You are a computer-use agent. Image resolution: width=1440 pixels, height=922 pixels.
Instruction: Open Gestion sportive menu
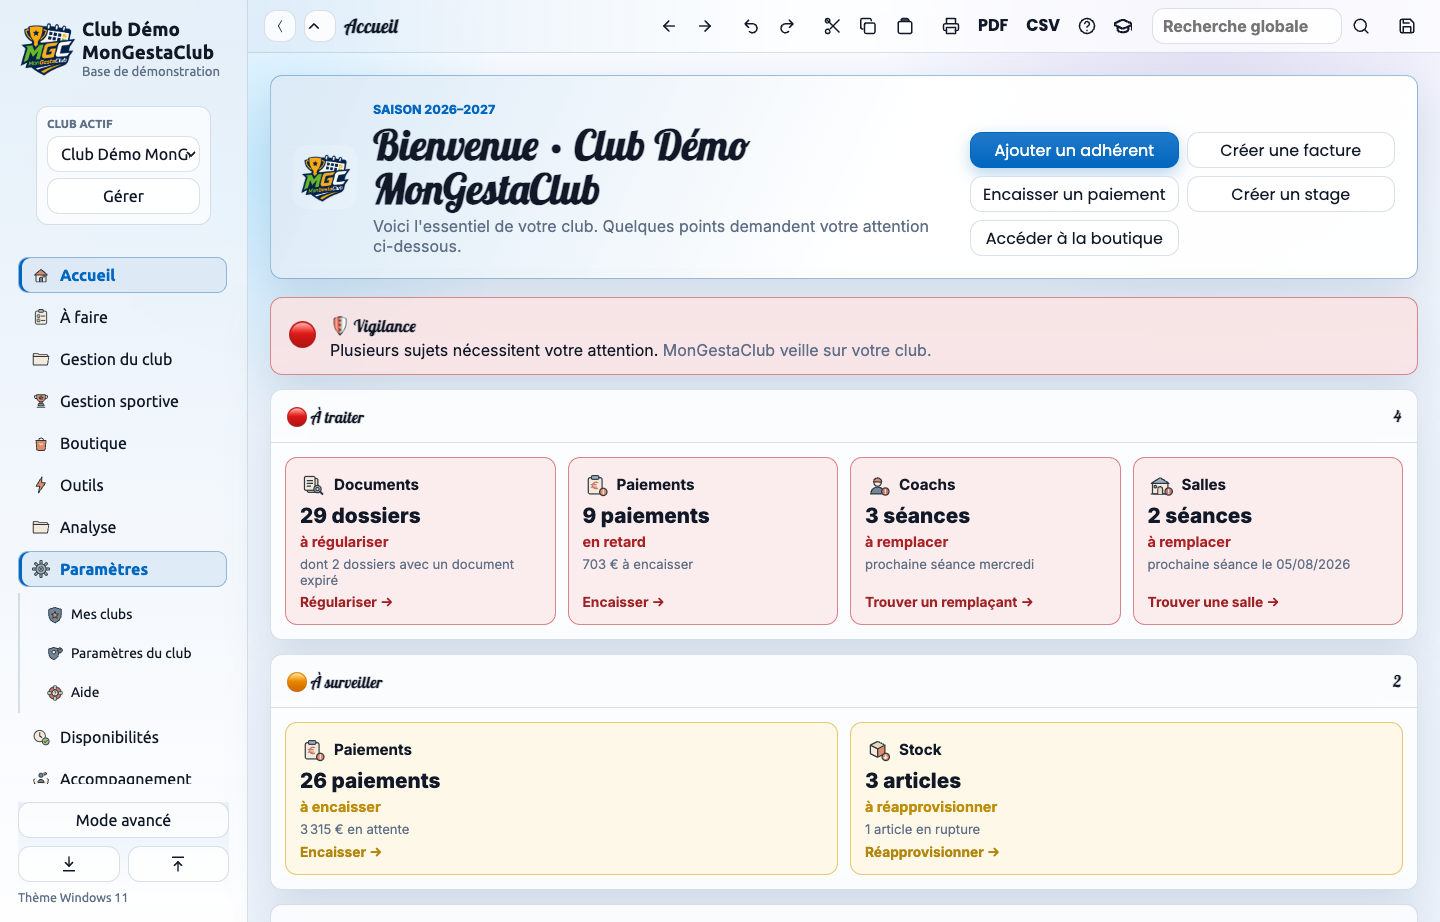coord(123,401)
